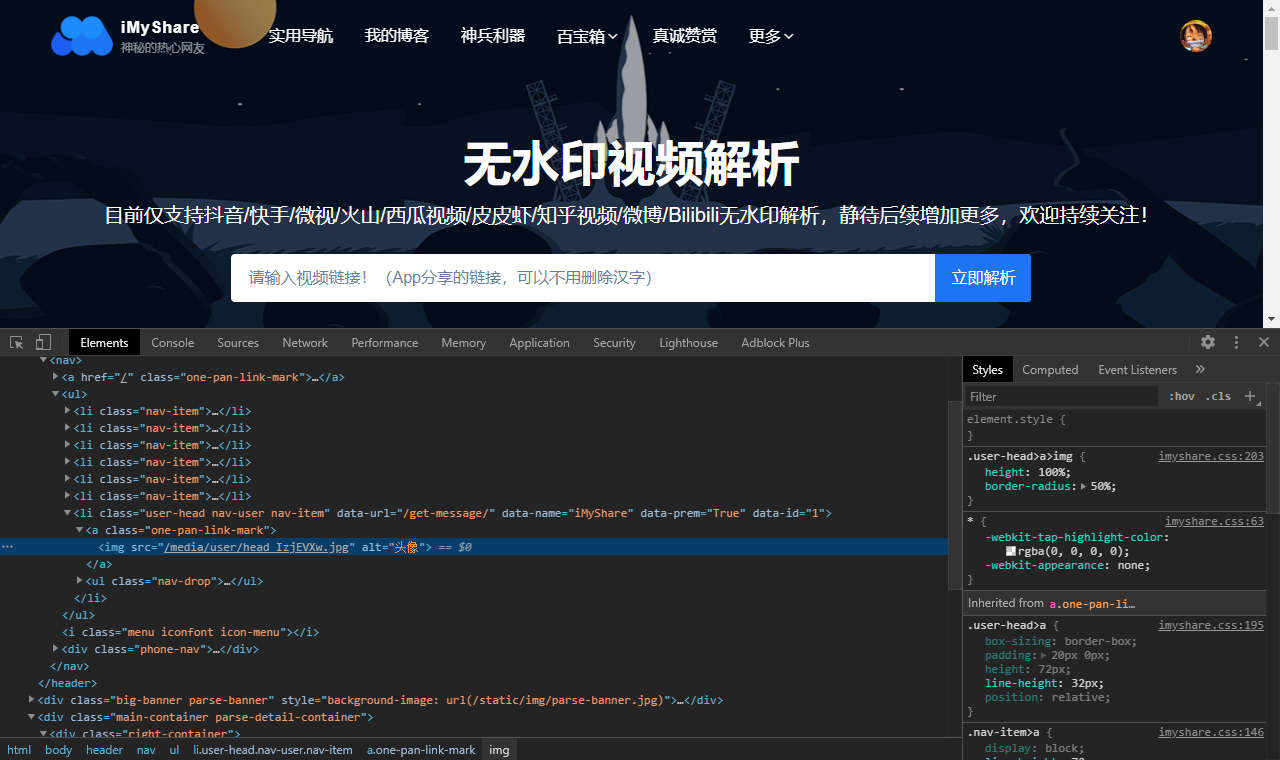Toggle the device toolbar icon

pyautogui.click(x=42, y=342)
